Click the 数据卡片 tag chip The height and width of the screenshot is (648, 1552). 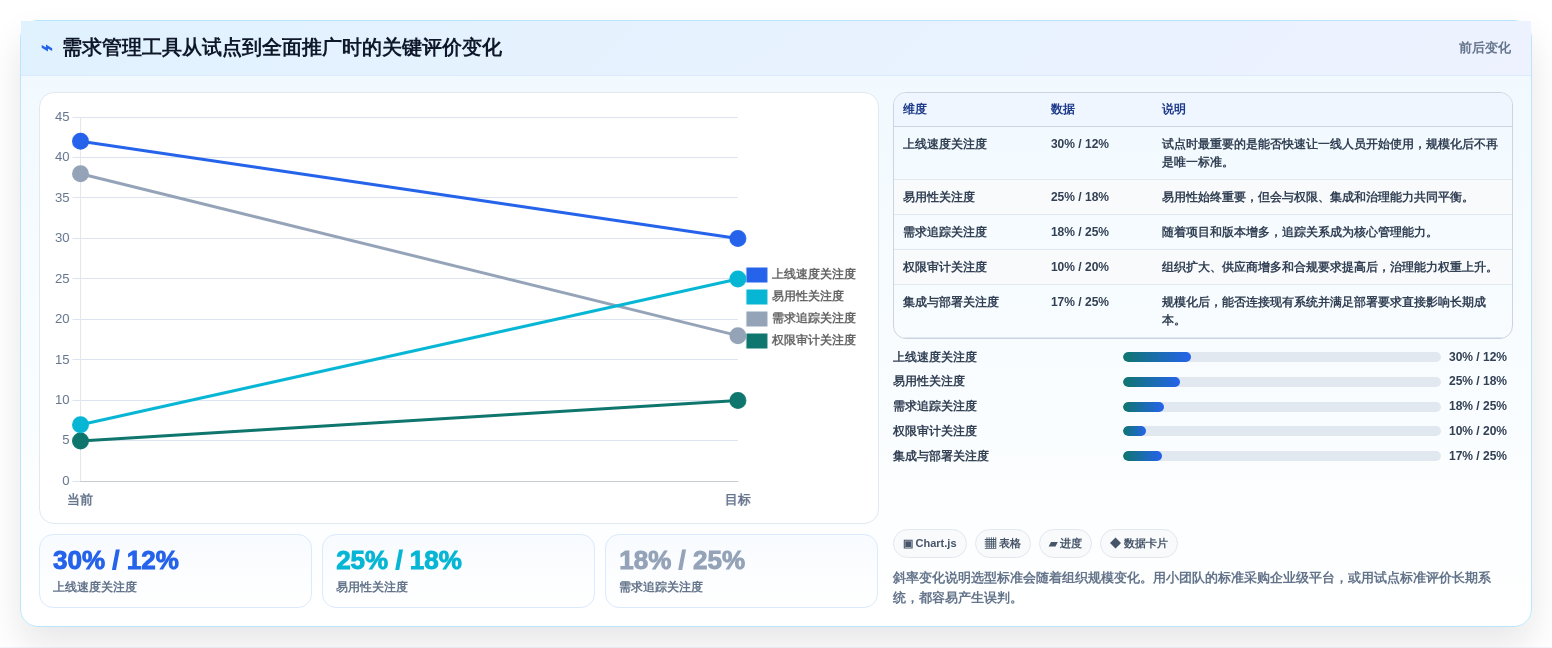pos(1139,544)
